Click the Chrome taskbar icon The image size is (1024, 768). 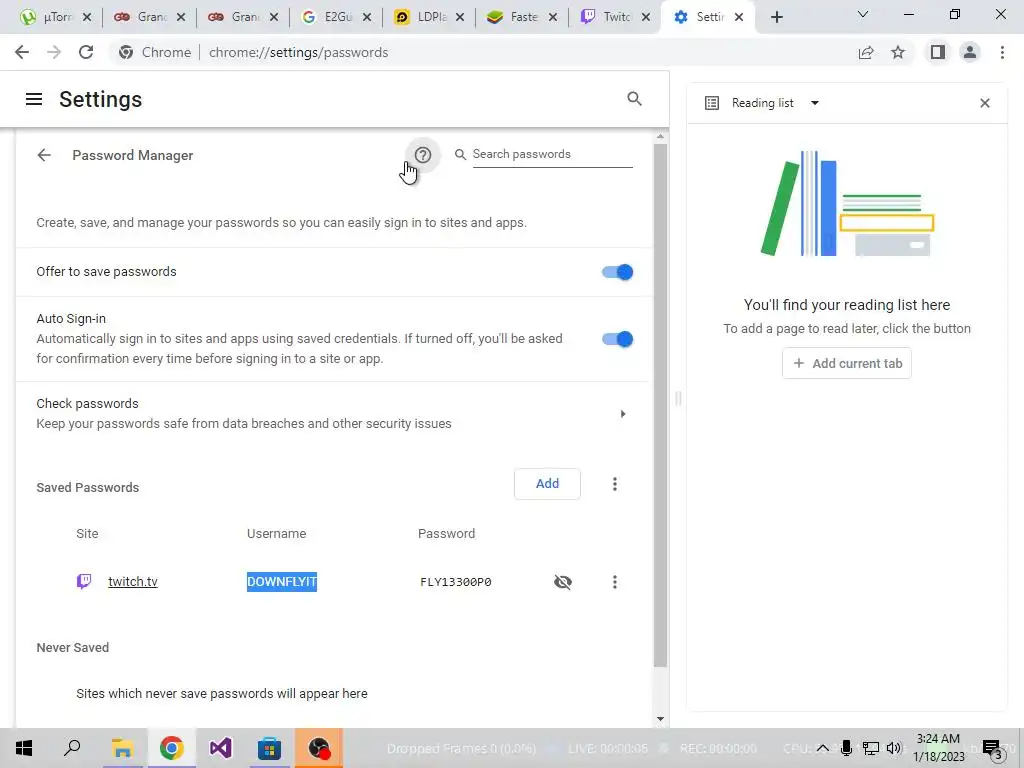[171, 748]
